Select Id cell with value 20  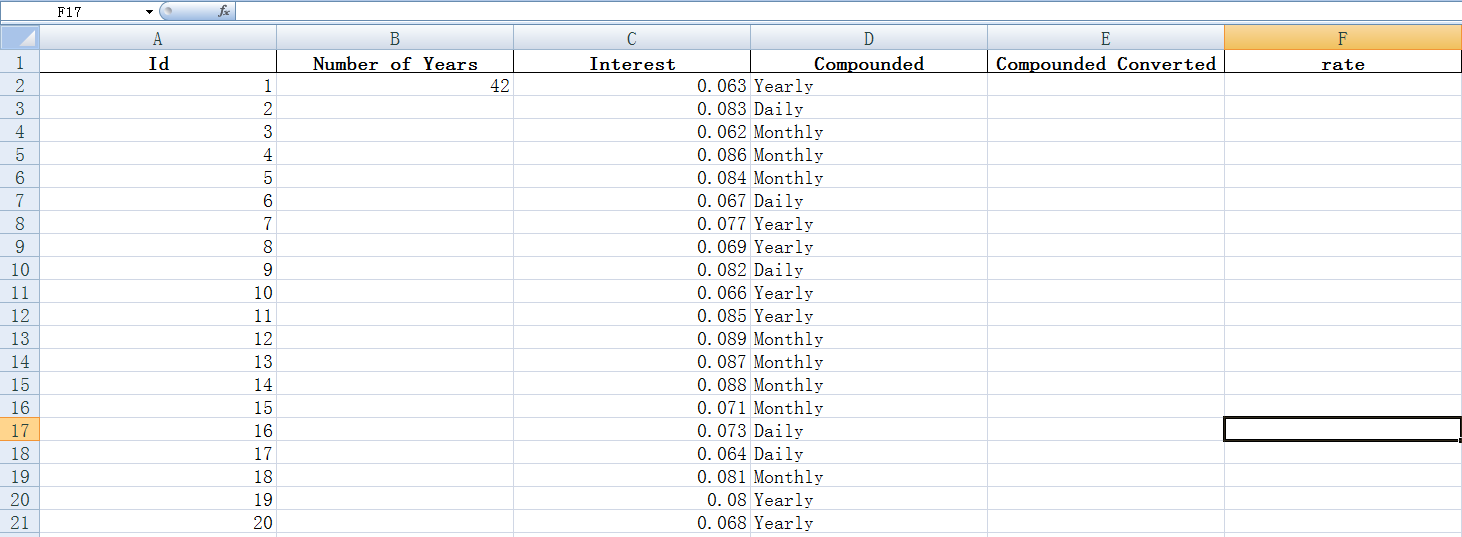point(158,522)
